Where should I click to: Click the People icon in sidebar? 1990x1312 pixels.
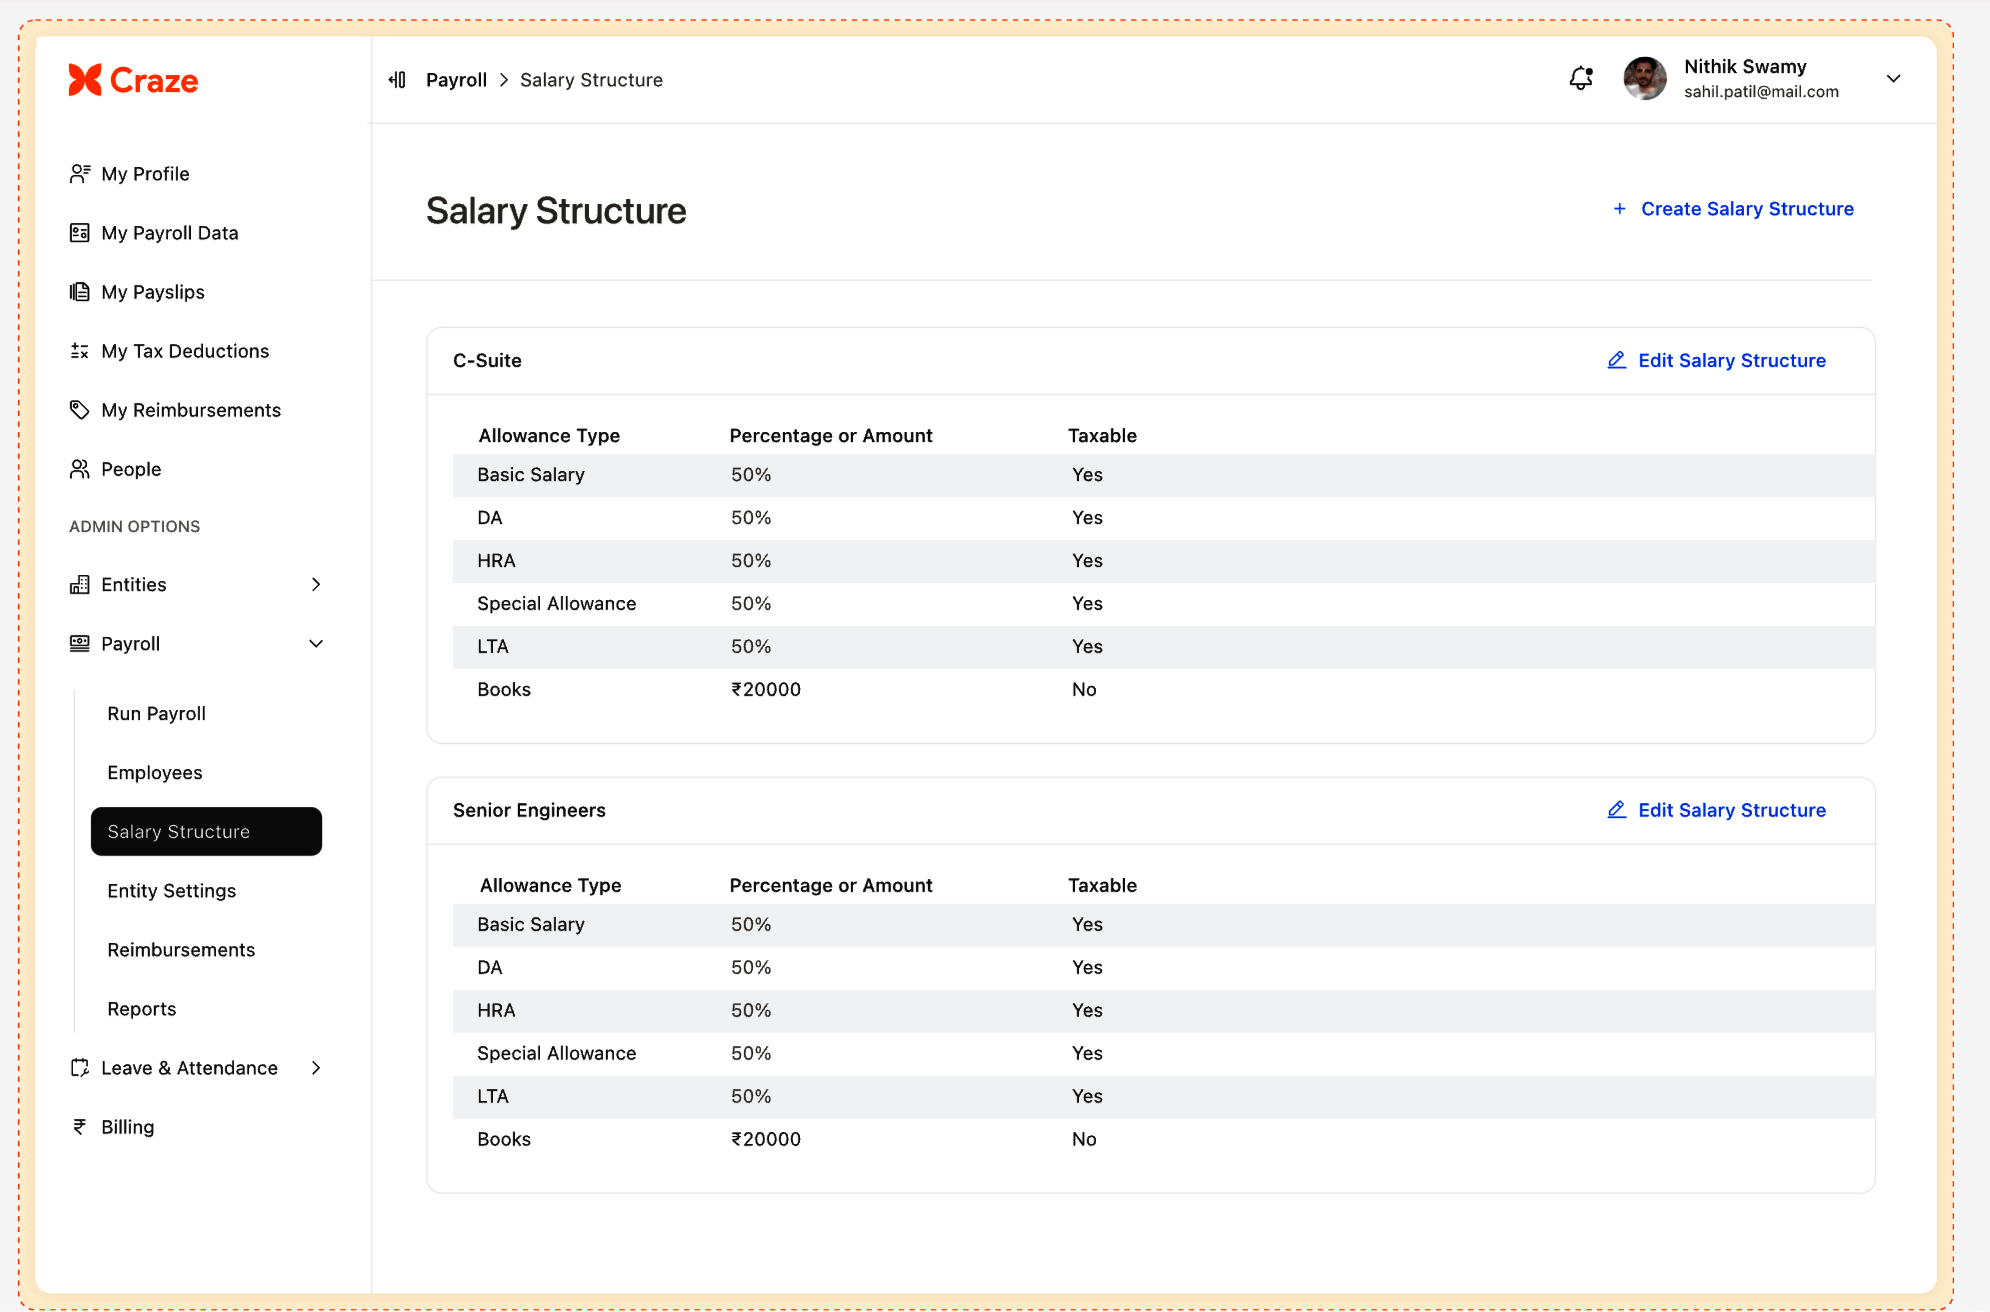point(80,468)
